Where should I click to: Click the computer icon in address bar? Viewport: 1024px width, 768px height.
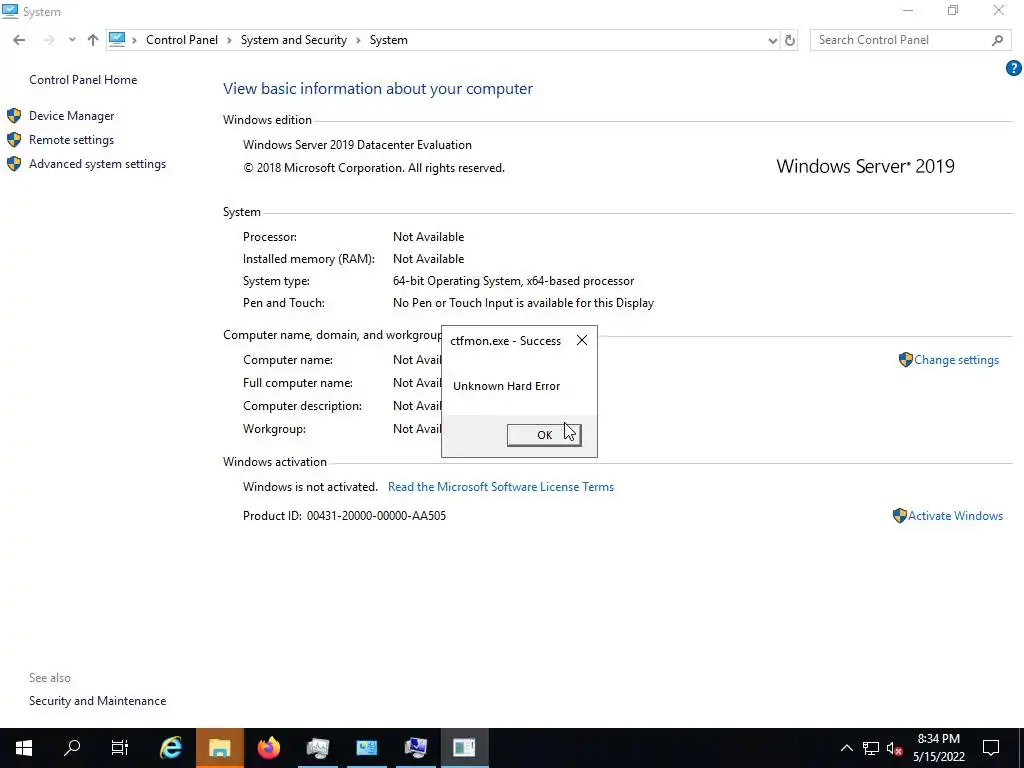(117, 40)
